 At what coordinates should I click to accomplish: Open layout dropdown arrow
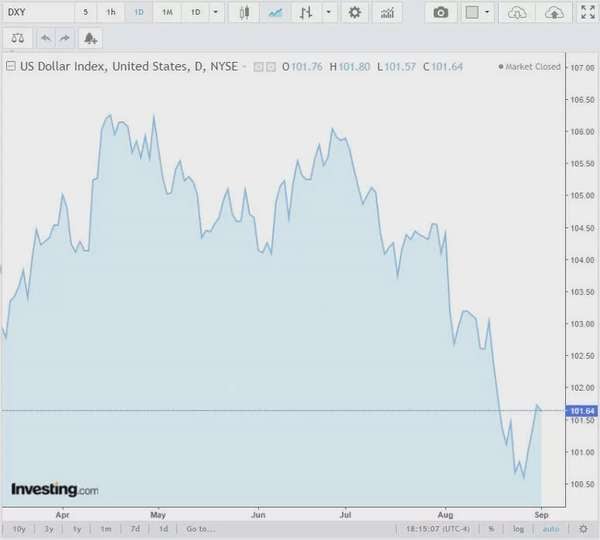(487, 12)
